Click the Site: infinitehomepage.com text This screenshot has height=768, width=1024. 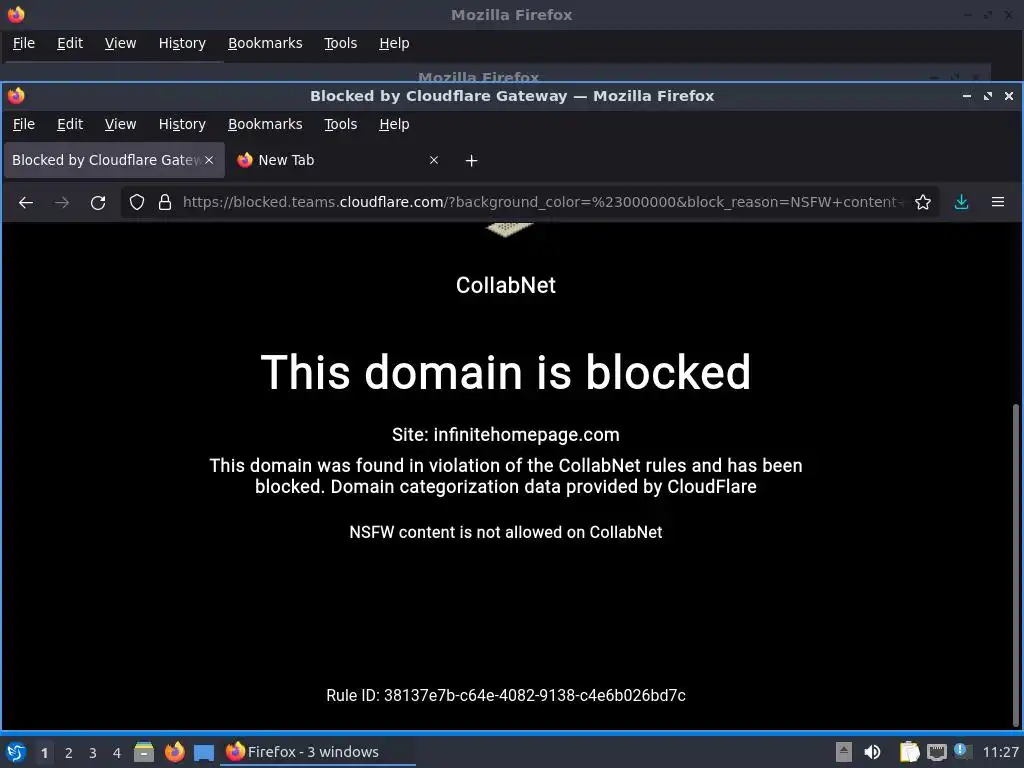505,435
